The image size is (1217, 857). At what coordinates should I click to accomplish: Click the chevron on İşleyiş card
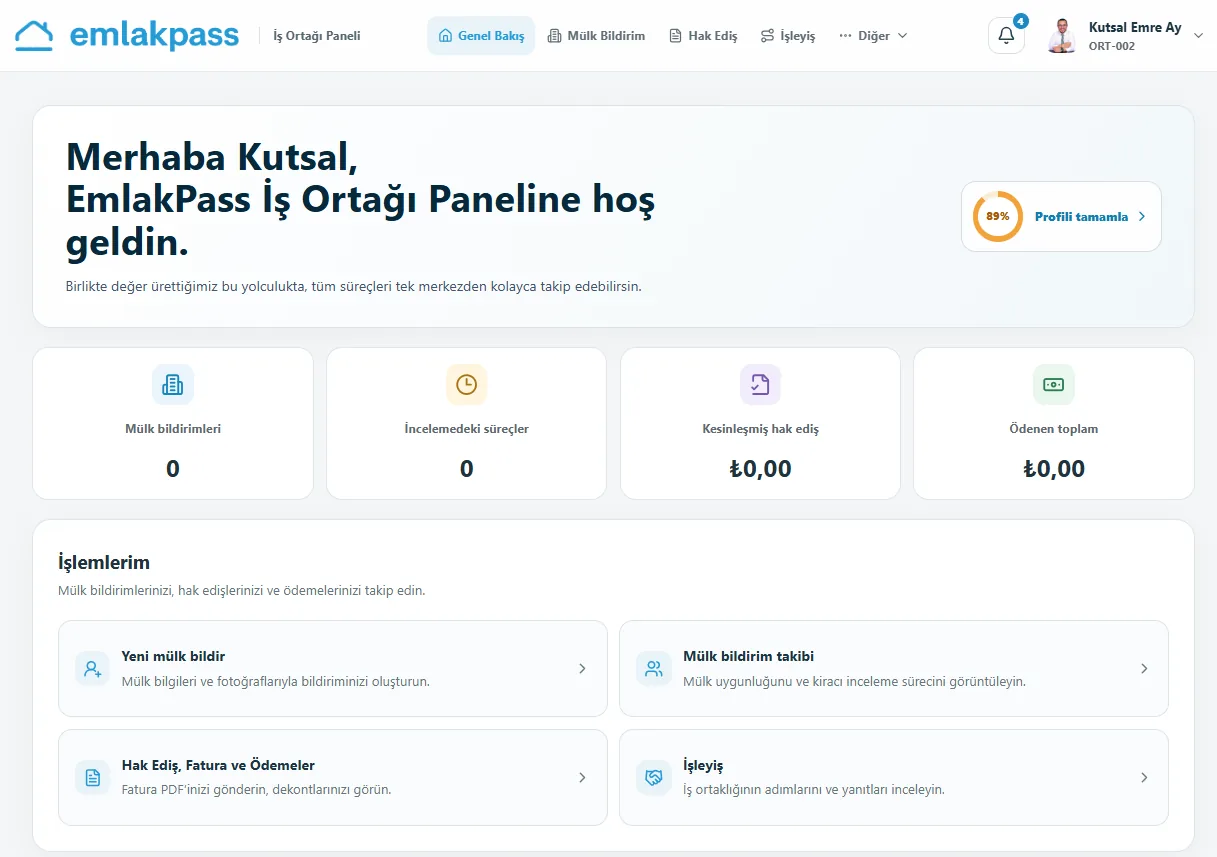[1144, 778]
